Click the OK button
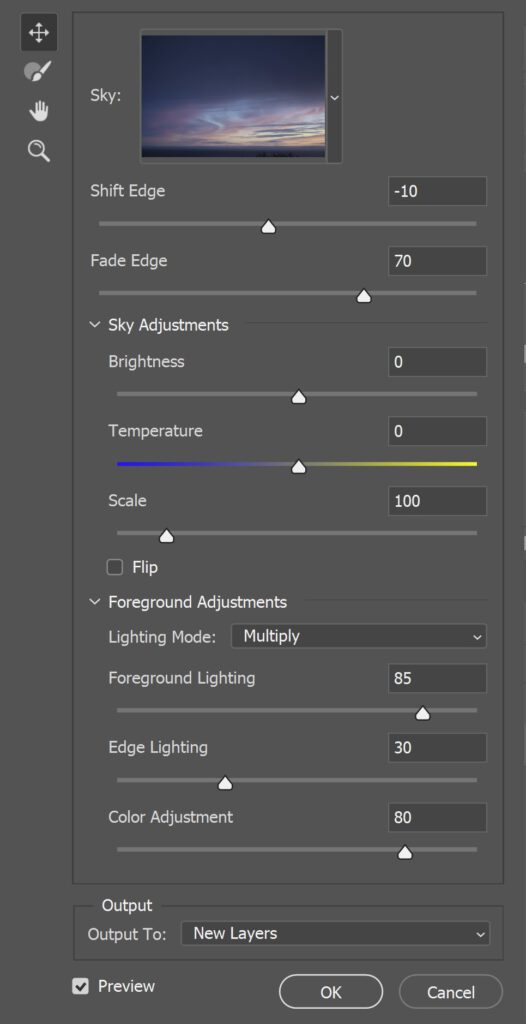The height and width of the screenshot is (1024, 526). coord(331,992)
